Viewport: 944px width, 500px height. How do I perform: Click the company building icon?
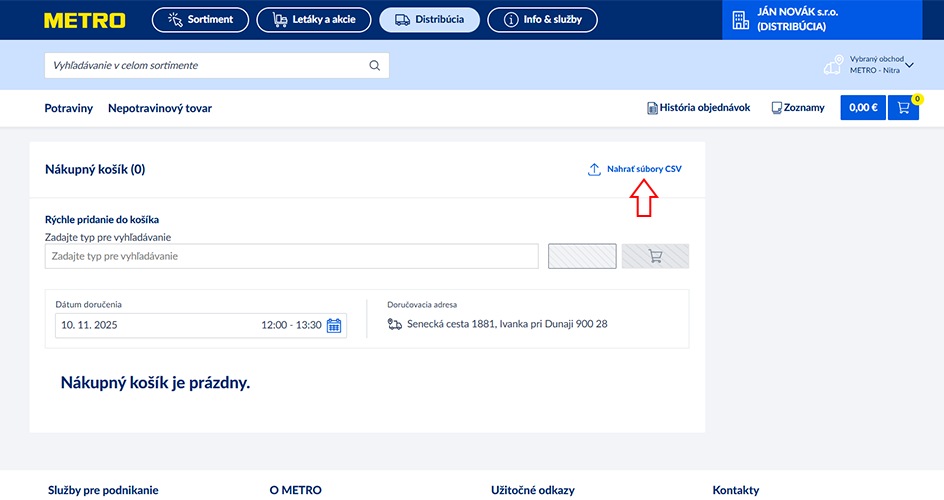[740, 20]
